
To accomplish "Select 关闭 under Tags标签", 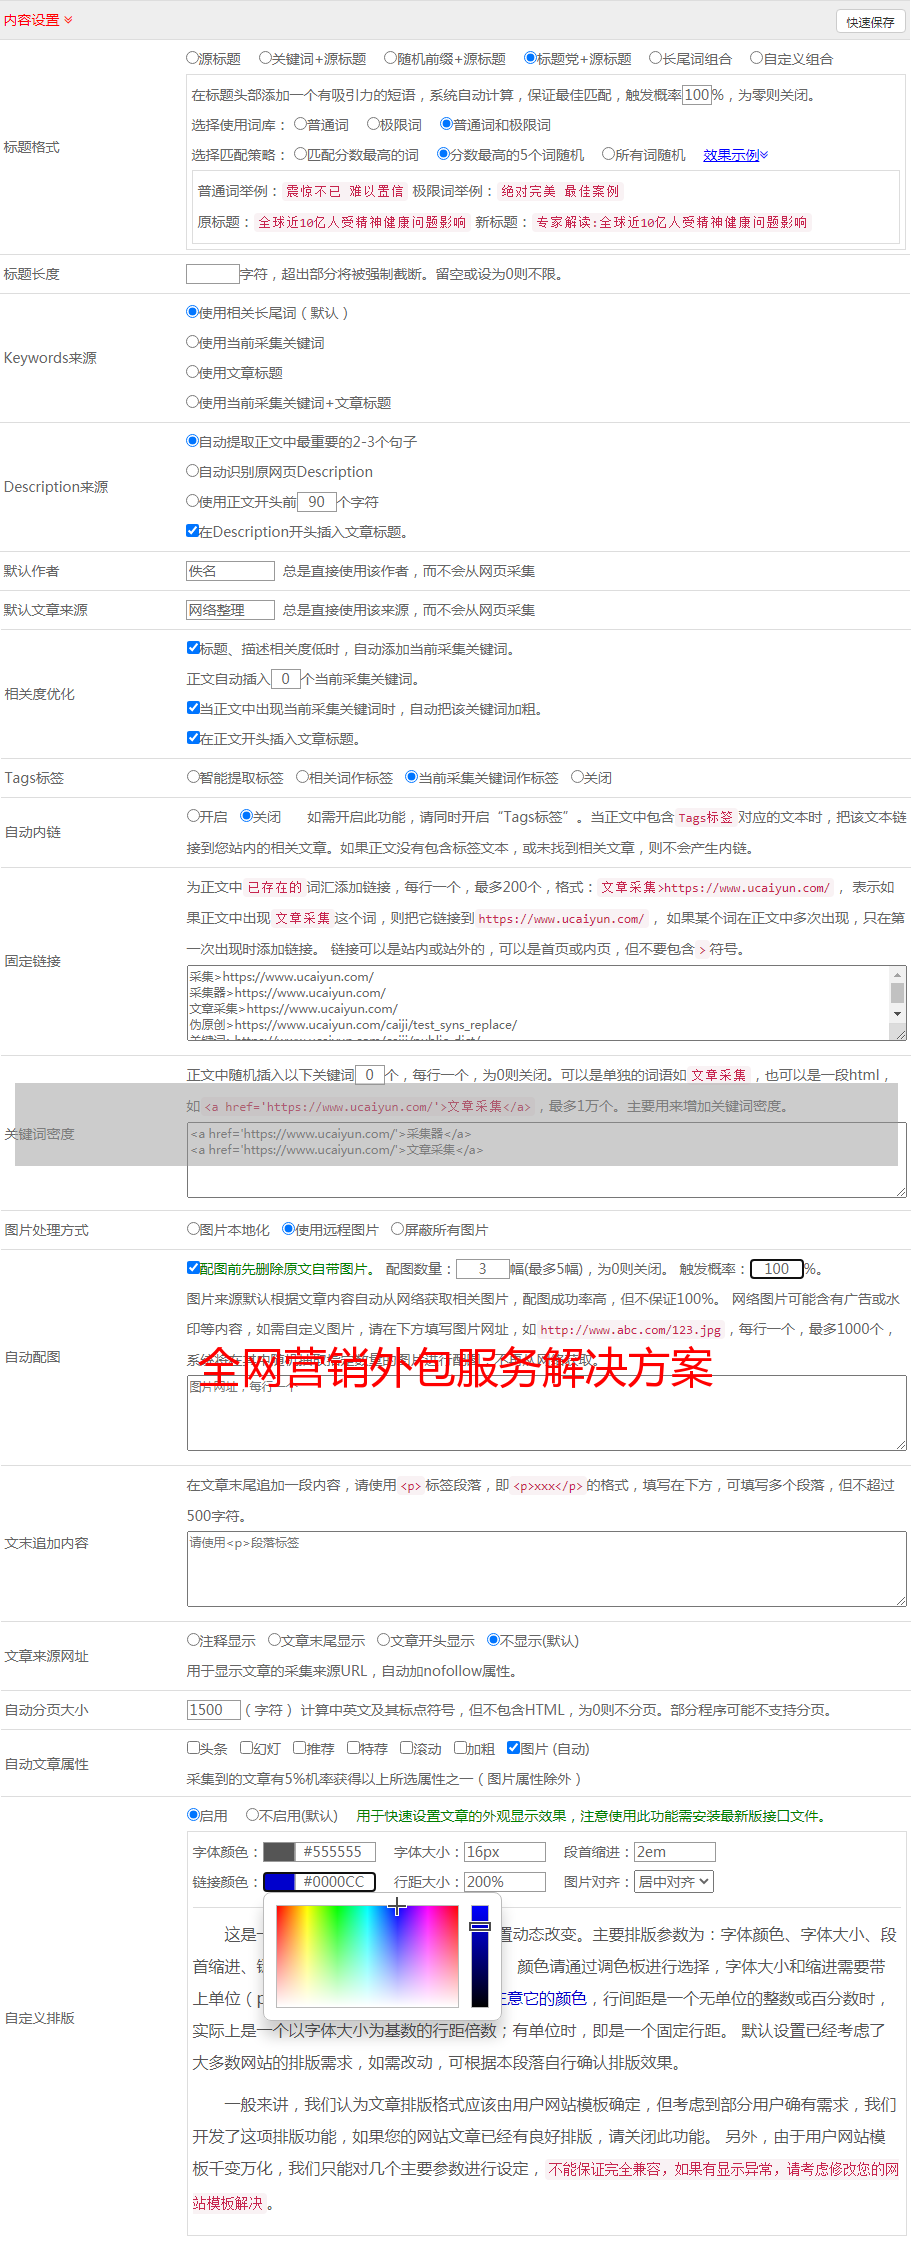I will (x=577, y=777).
